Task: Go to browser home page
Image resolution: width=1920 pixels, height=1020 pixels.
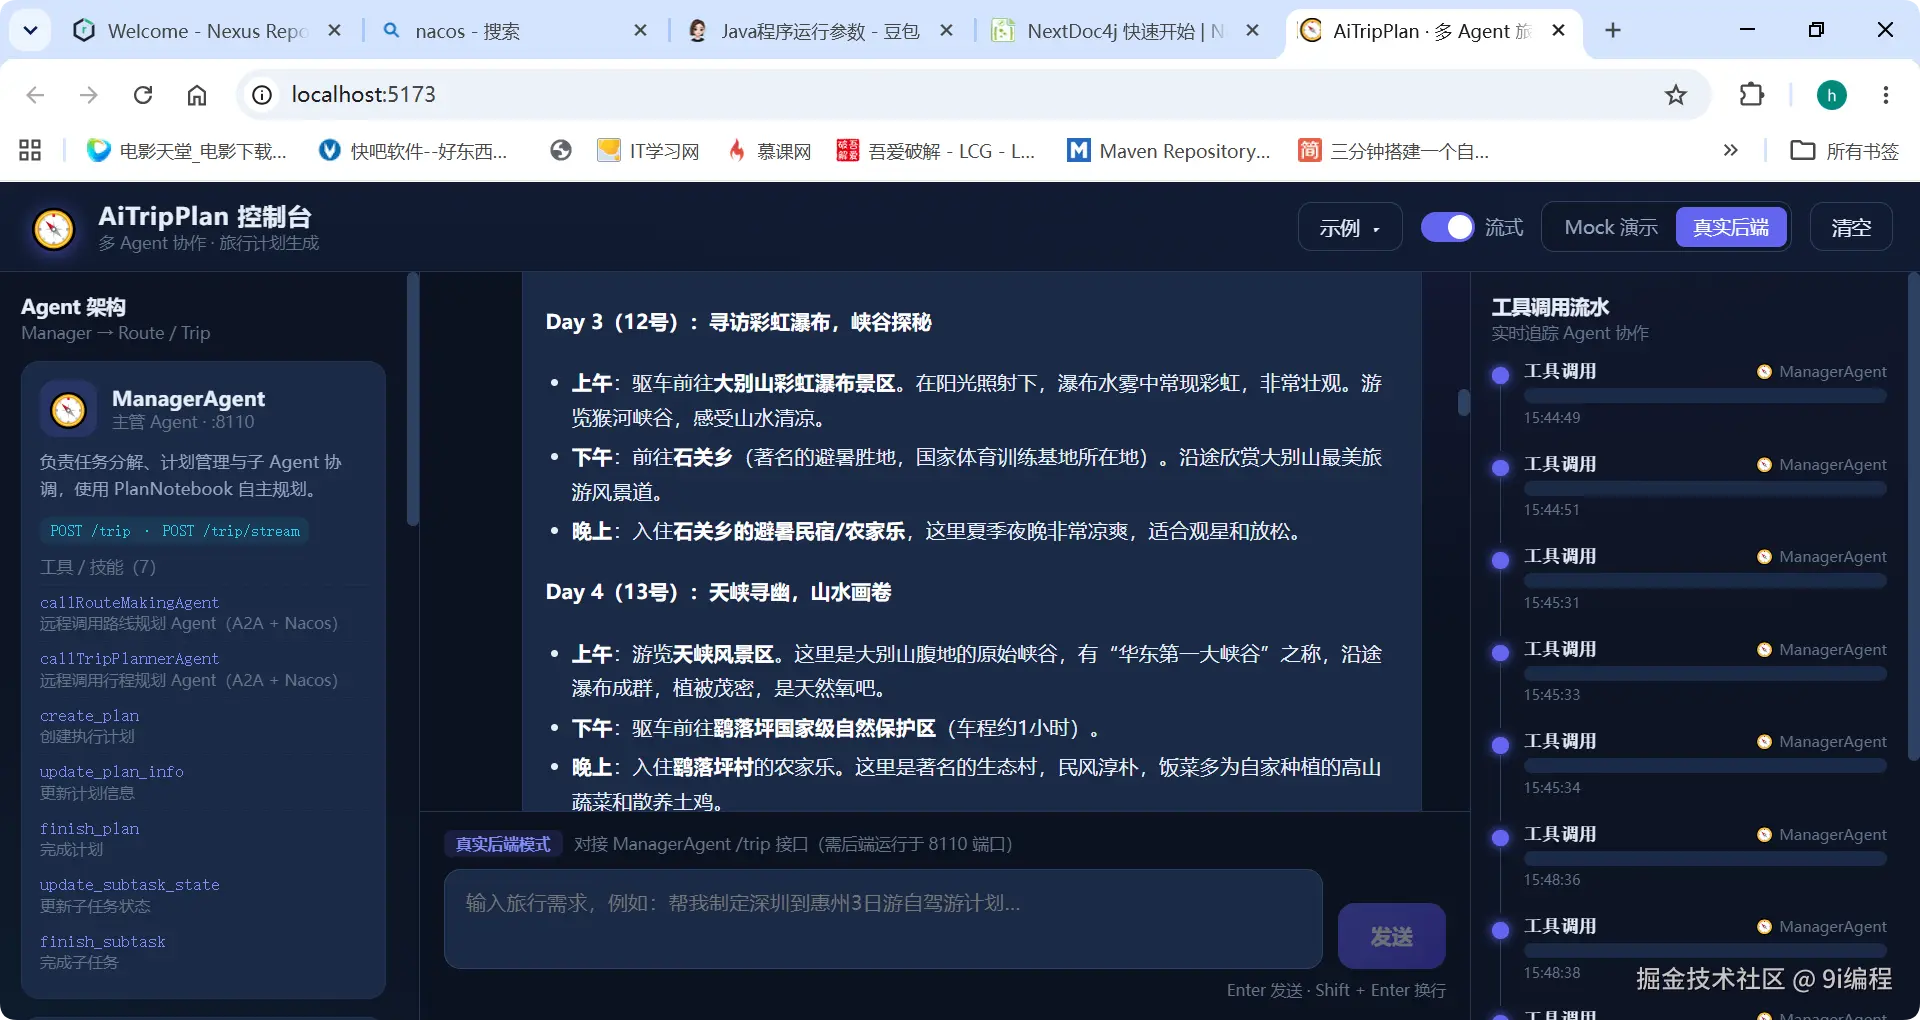Action: click(197, 95)
